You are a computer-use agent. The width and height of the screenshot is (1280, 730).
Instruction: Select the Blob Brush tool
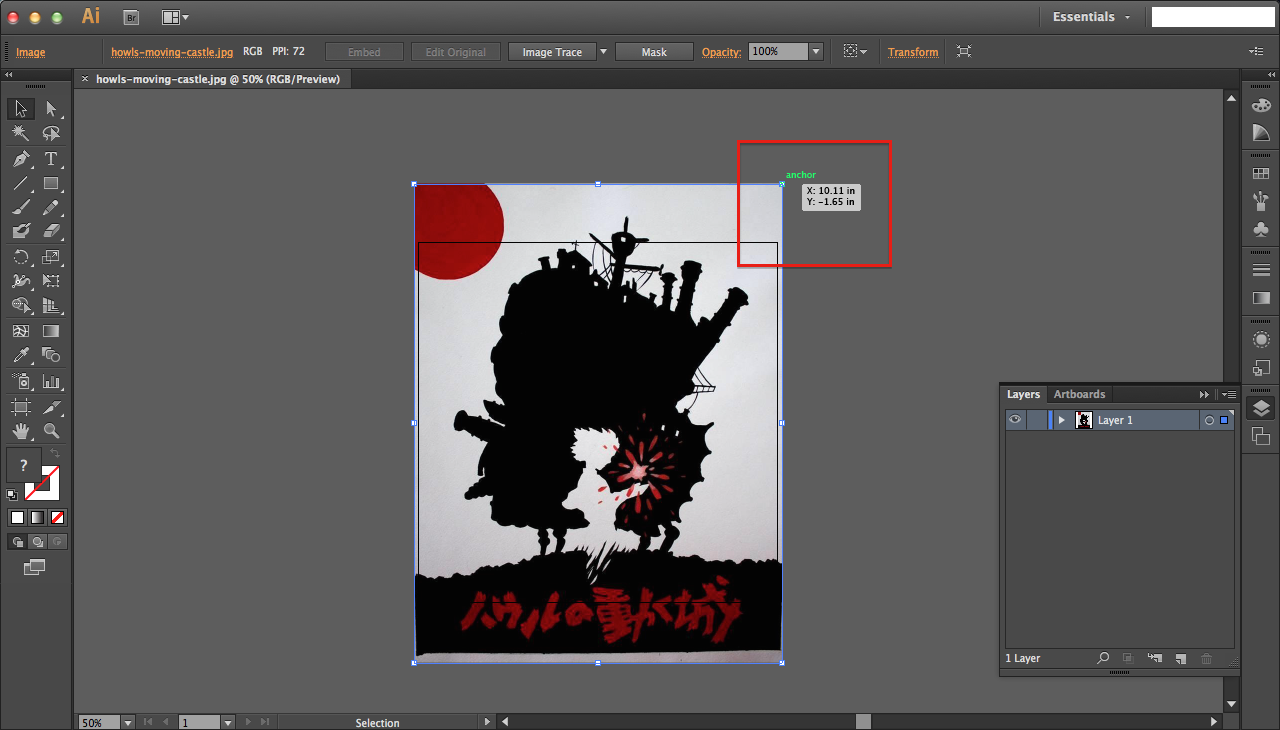(x=21, y=231)
